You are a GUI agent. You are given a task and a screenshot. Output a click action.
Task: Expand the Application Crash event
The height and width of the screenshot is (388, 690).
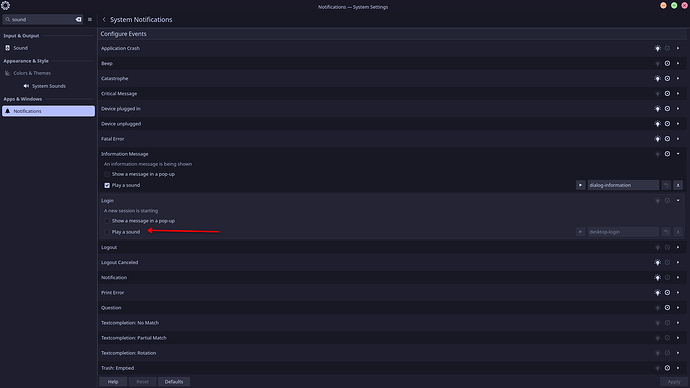coord(678,48)
